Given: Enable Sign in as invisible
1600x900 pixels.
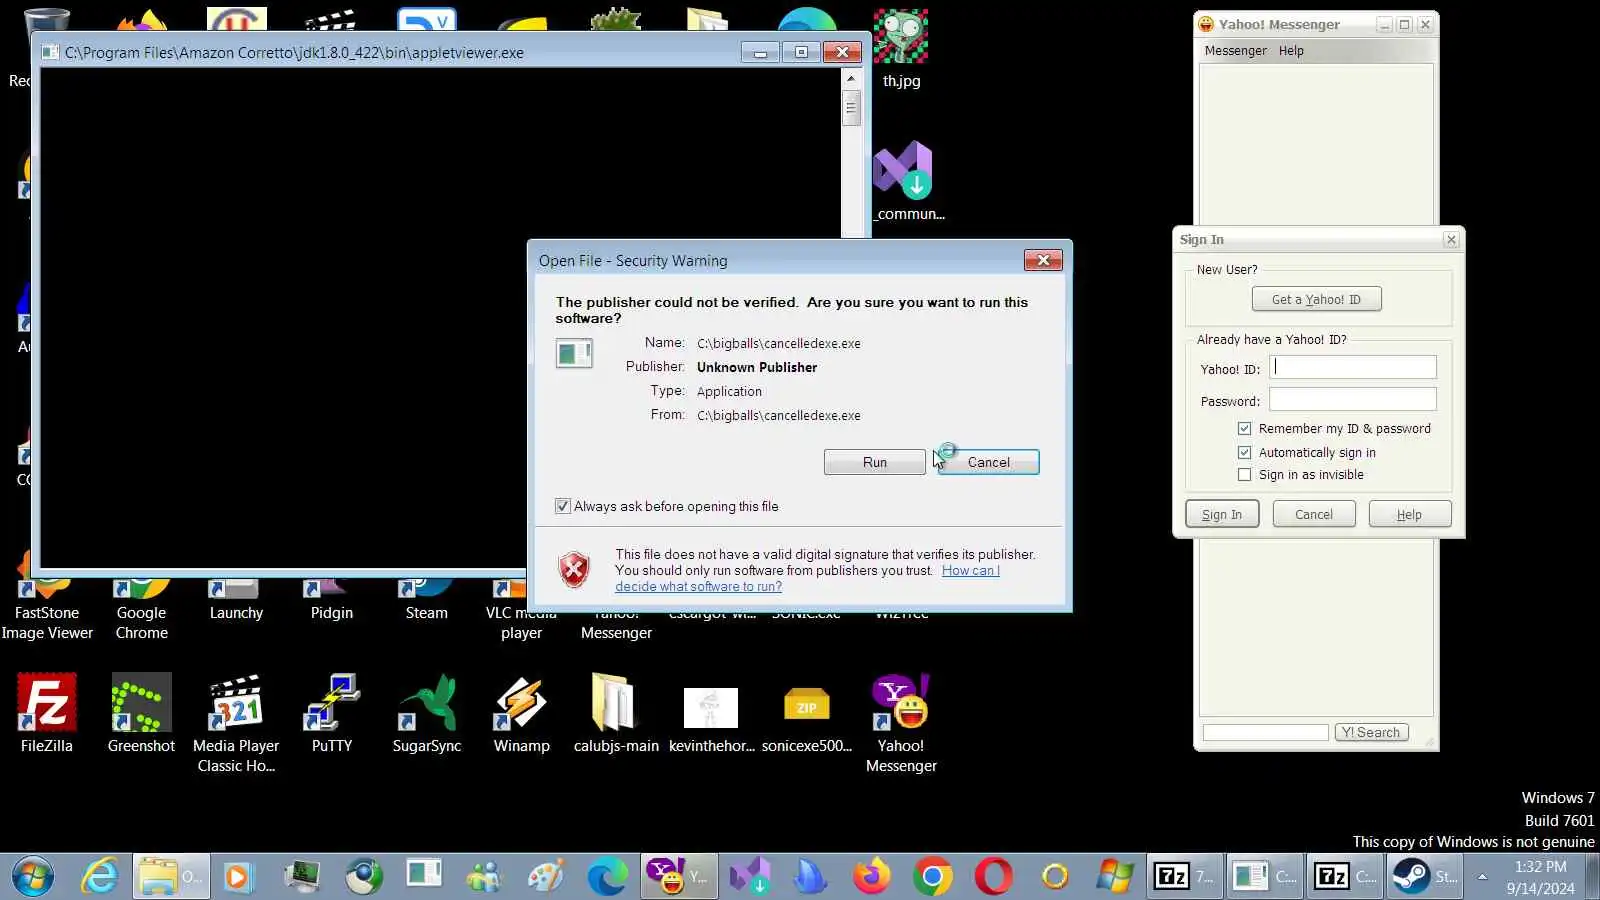Looking at the screenshot, I should (1244, 474).
